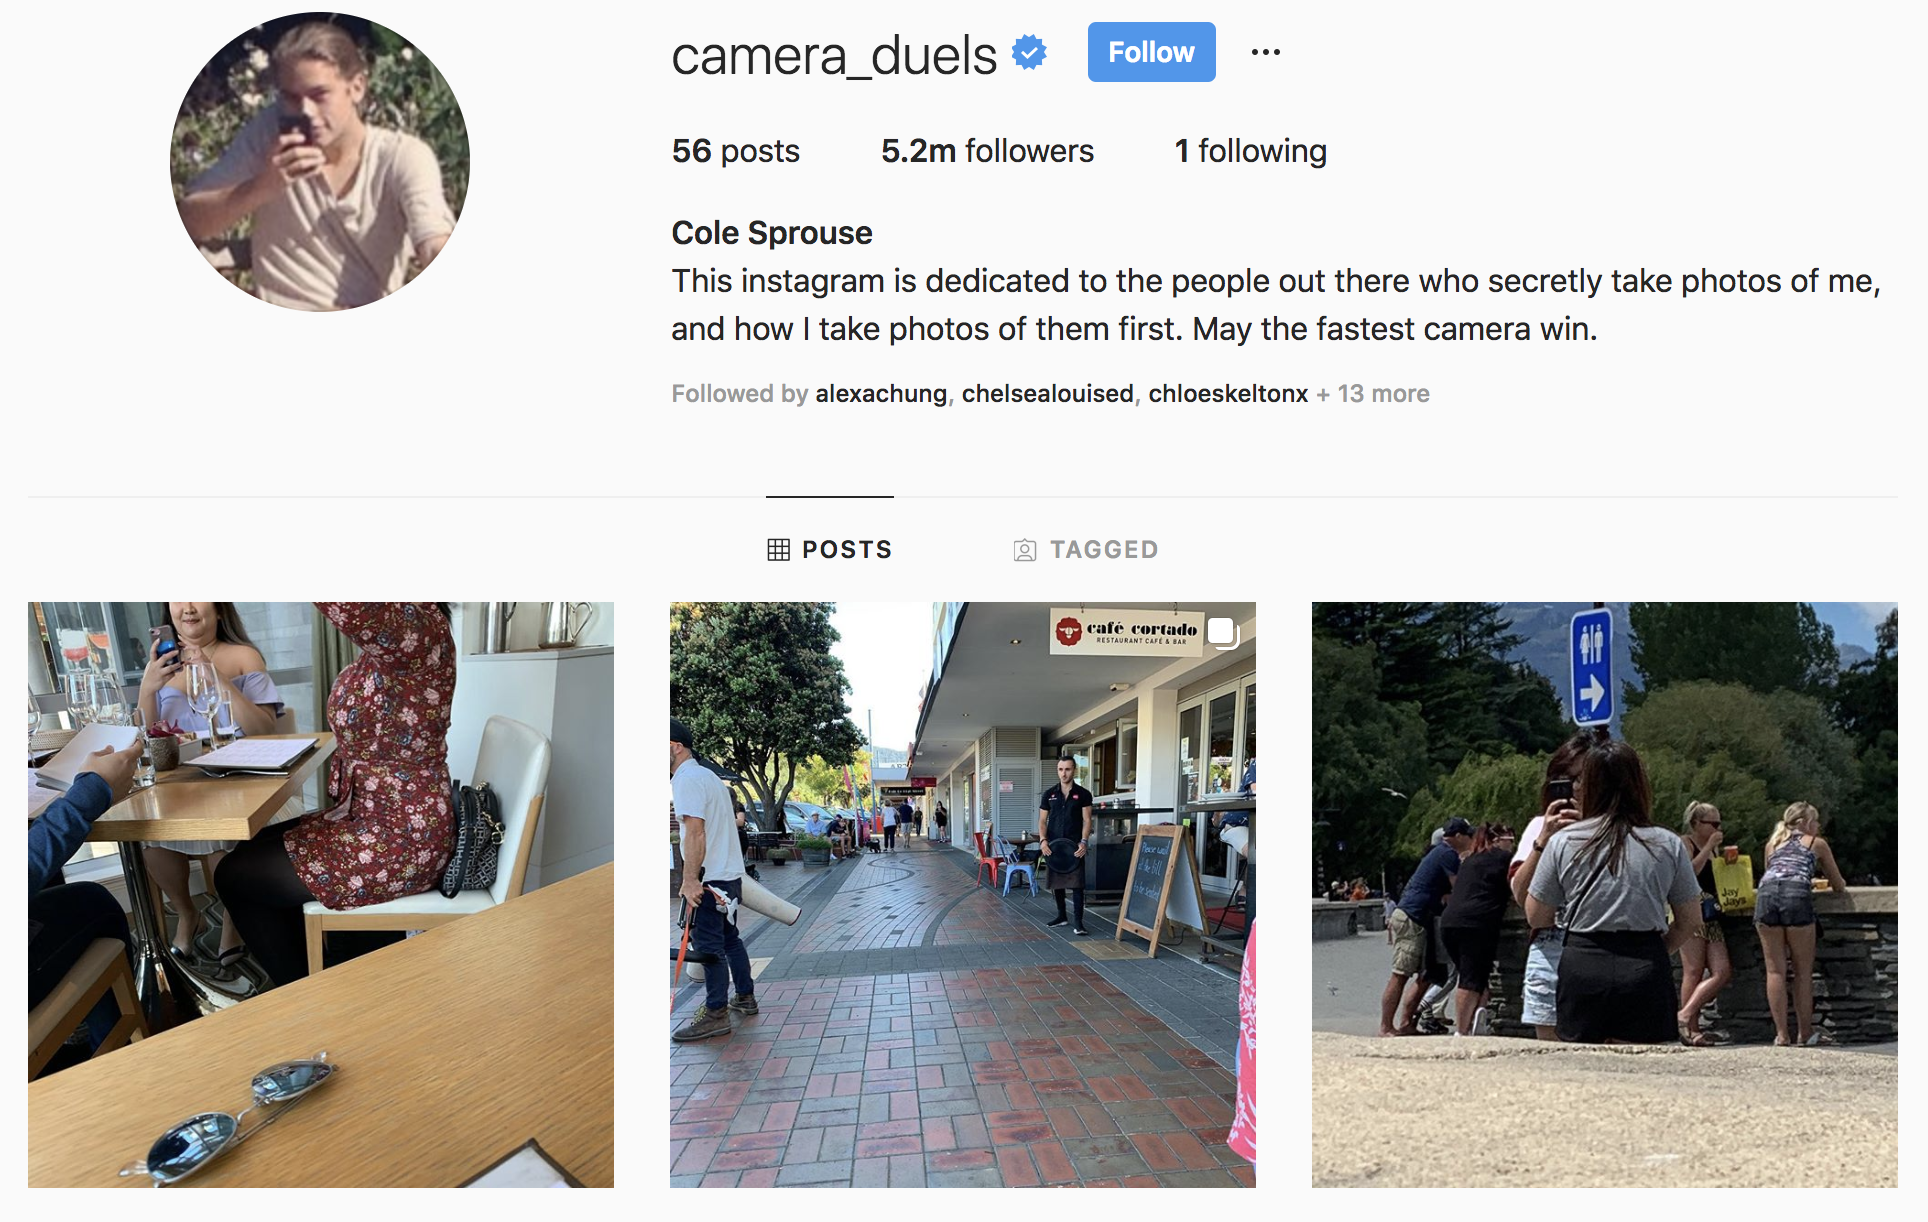
Task: Switch to the TAGGED tab
Action: pyautogui.click(x=1086, y=550)
